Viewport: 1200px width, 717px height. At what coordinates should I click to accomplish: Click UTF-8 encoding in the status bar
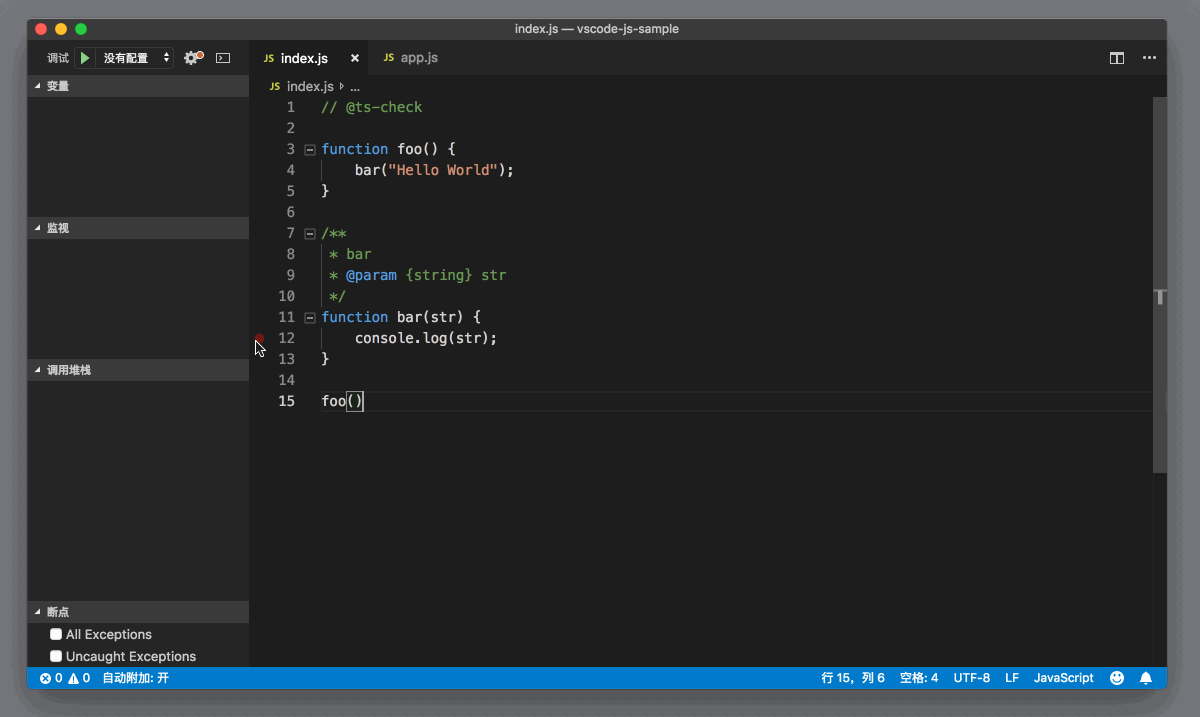pos(971,677)
